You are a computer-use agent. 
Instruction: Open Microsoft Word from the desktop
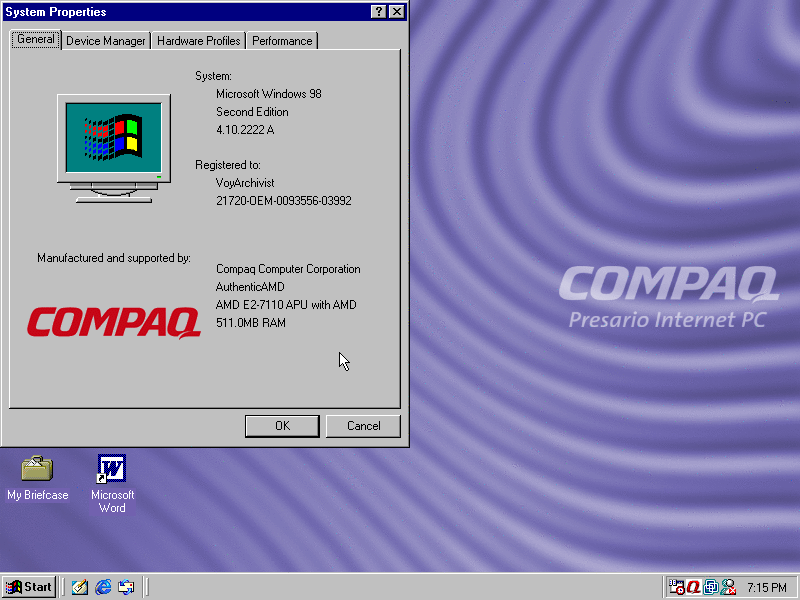point(111,470)
